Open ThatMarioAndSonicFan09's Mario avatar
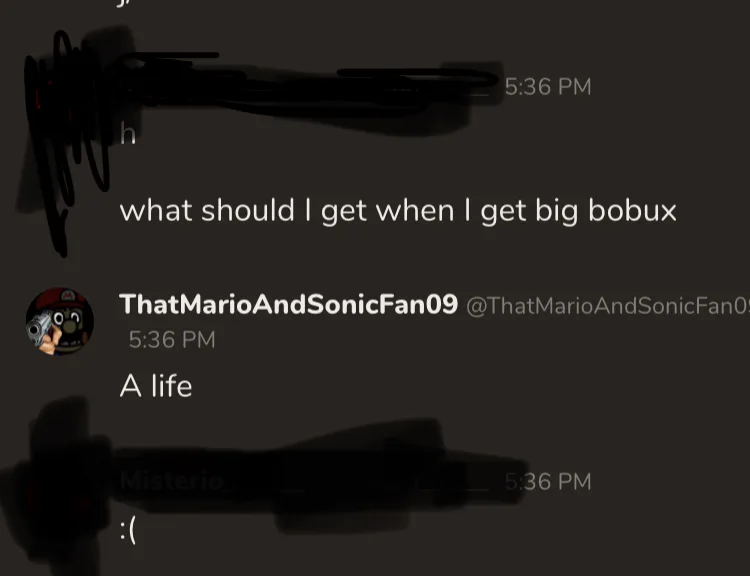 60,321
